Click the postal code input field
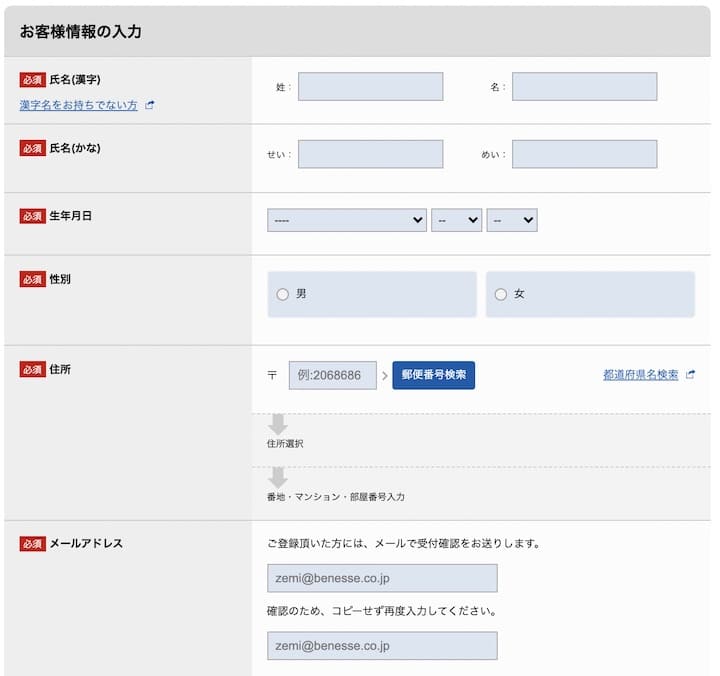 coord(332,375)
